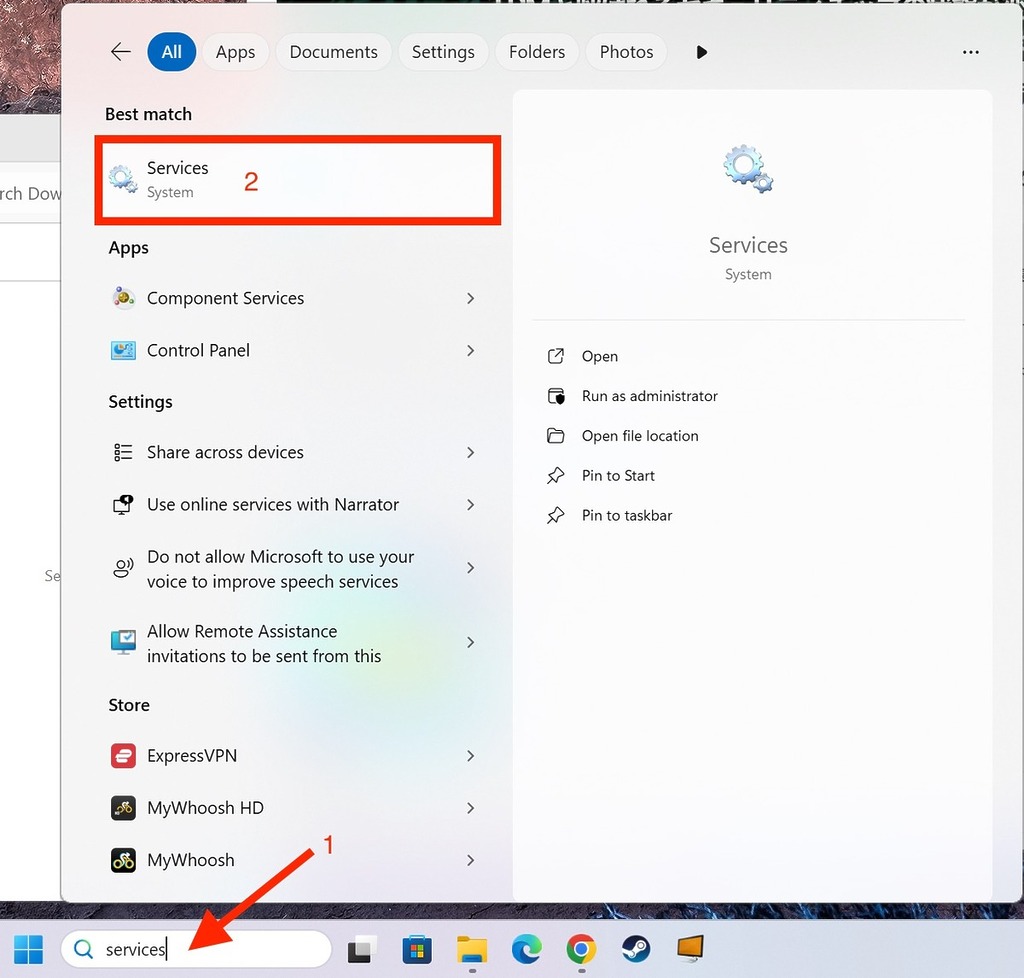Expand the Share across devices chevron
This screenshot has width=1024, height=978.
tap(470, 452)
